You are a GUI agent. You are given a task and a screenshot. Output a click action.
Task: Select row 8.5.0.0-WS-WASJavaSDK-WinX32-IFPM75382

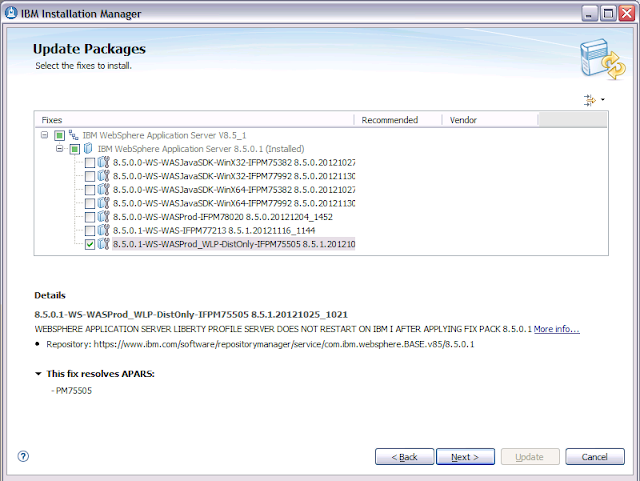(234, 163)
